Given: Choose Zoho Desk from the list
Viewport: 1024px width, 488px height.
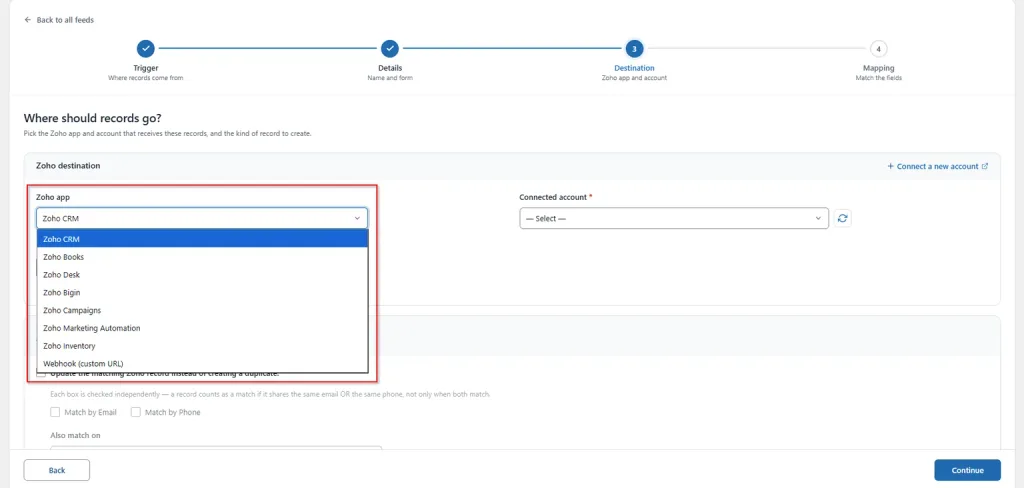Looking at the screenshot, I should click(x=202, y=274).
